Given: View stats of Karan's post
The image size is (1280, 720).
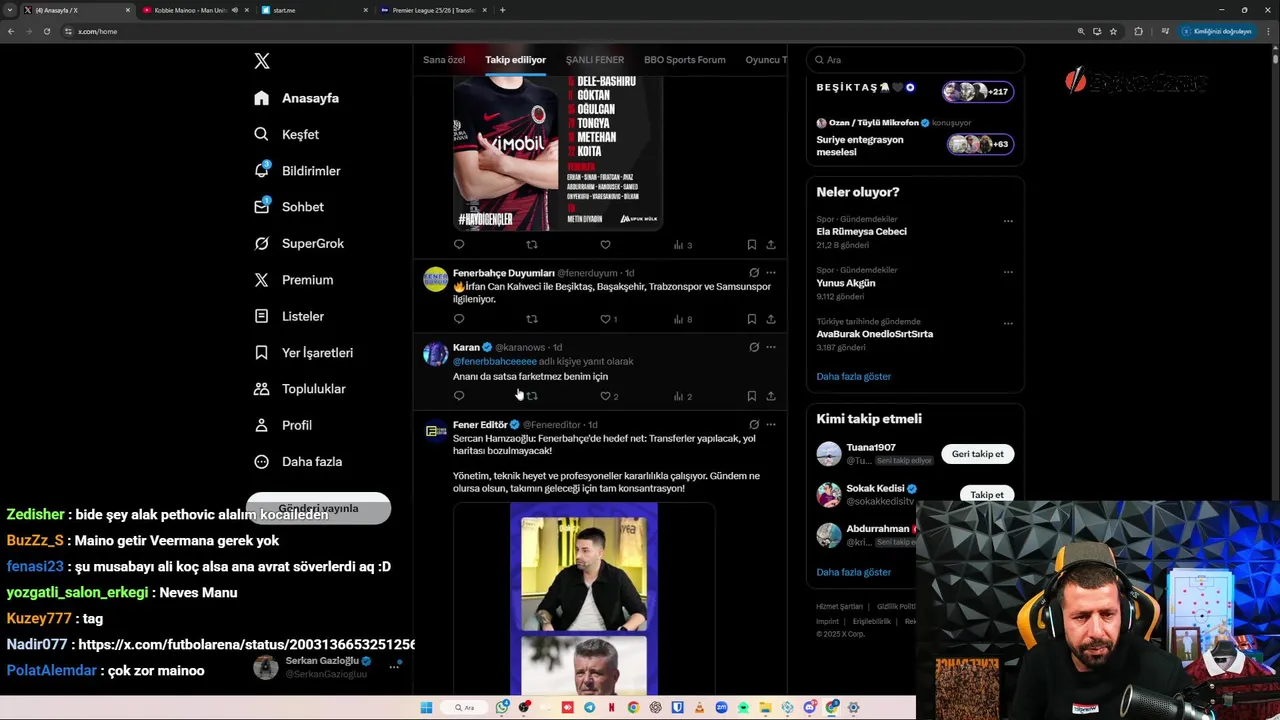Looking at the screenshot, I should pyautogui.click(x=682, y=396).
